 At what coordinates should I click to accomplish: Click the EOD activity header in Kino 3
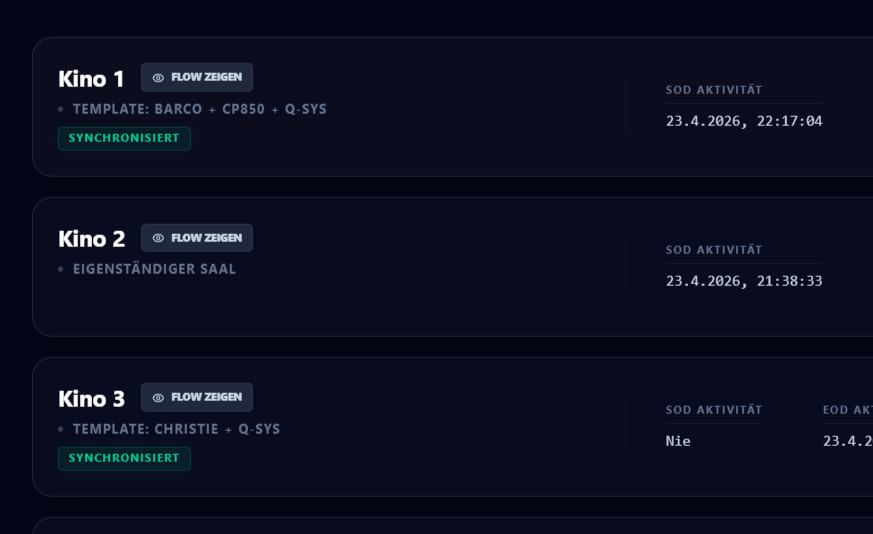(847, 410)
